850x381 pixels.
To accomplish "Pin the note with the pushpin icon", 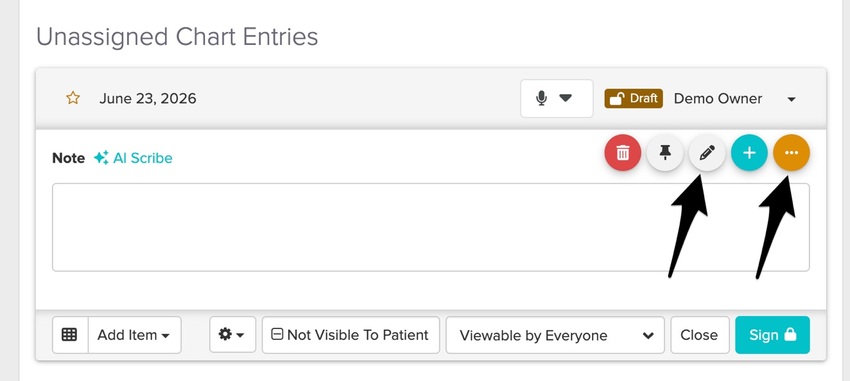I will click(x=665, y=153).
